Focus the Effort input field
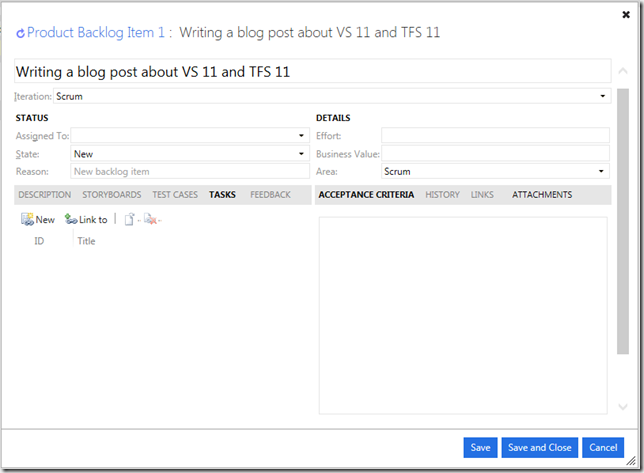This screenshot has width=644, height=473. 495,135
